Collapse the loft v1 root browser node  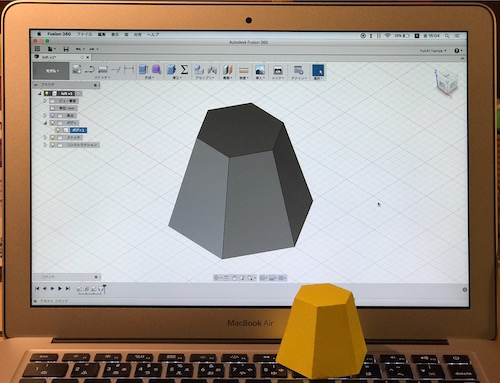pyautogui.click(x=40, y=94)
